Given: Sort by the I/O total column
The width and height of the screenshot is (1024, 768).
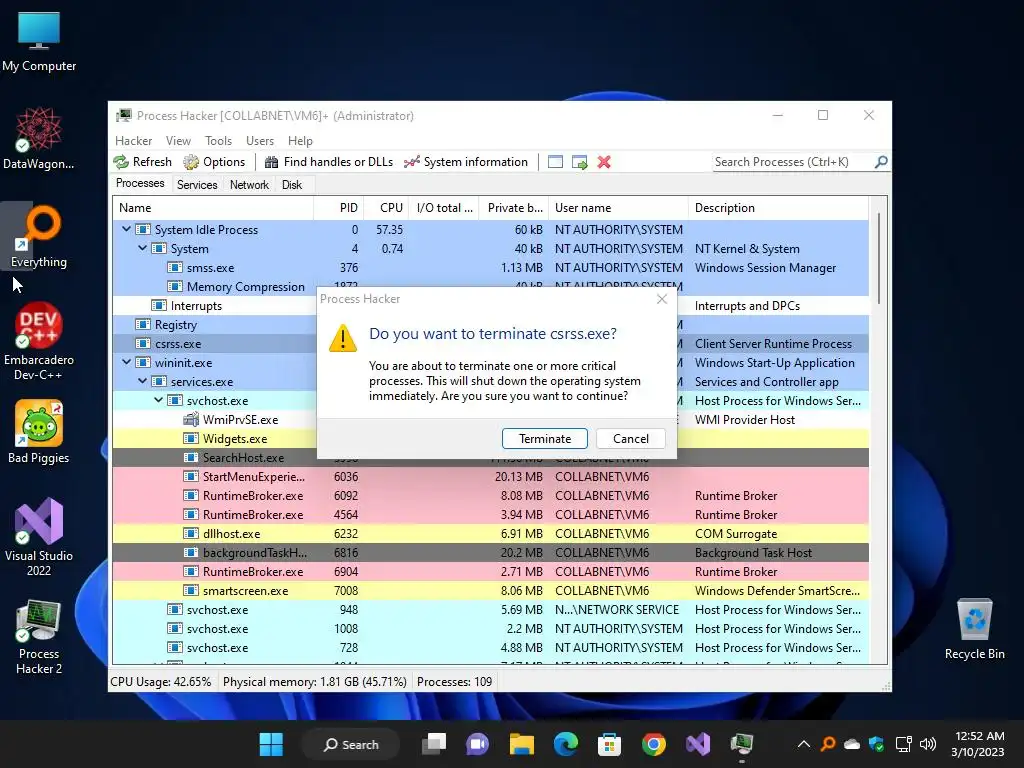Looking at the screenshot, I should 444,208.
